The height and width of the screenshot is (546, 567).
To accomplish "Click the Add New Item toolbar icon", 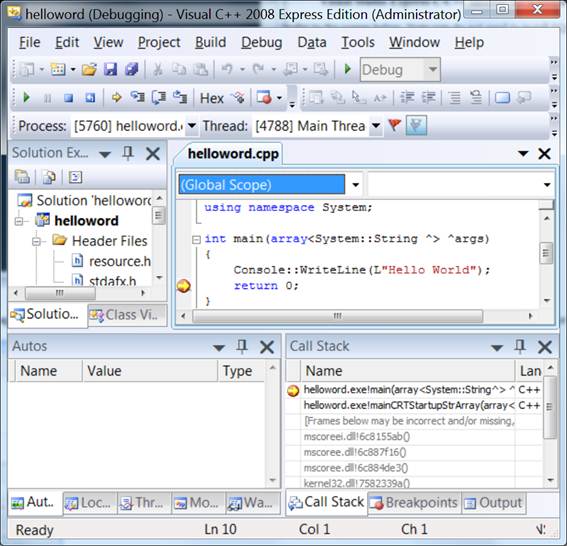I will tap(58, 69).
